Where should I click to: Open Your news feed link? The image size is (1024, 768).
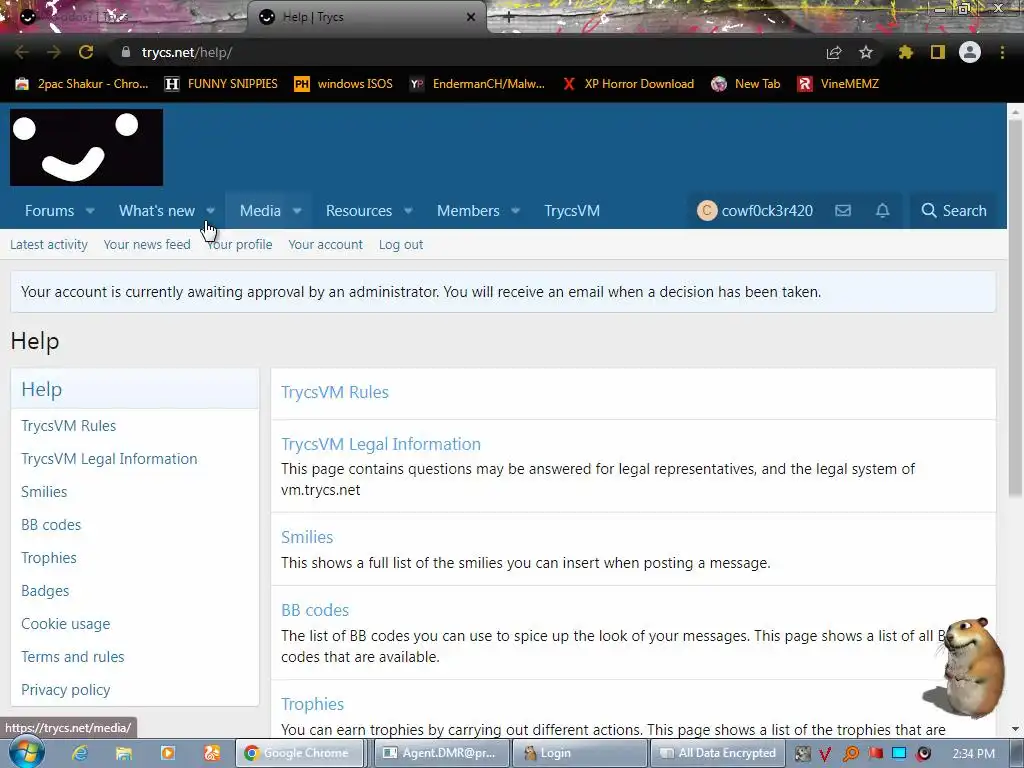point(147,244)
